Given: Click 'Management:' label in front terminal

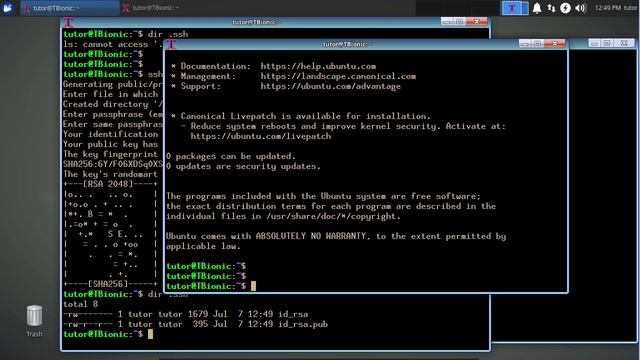Looking at the screenshot, I should 208,76.
